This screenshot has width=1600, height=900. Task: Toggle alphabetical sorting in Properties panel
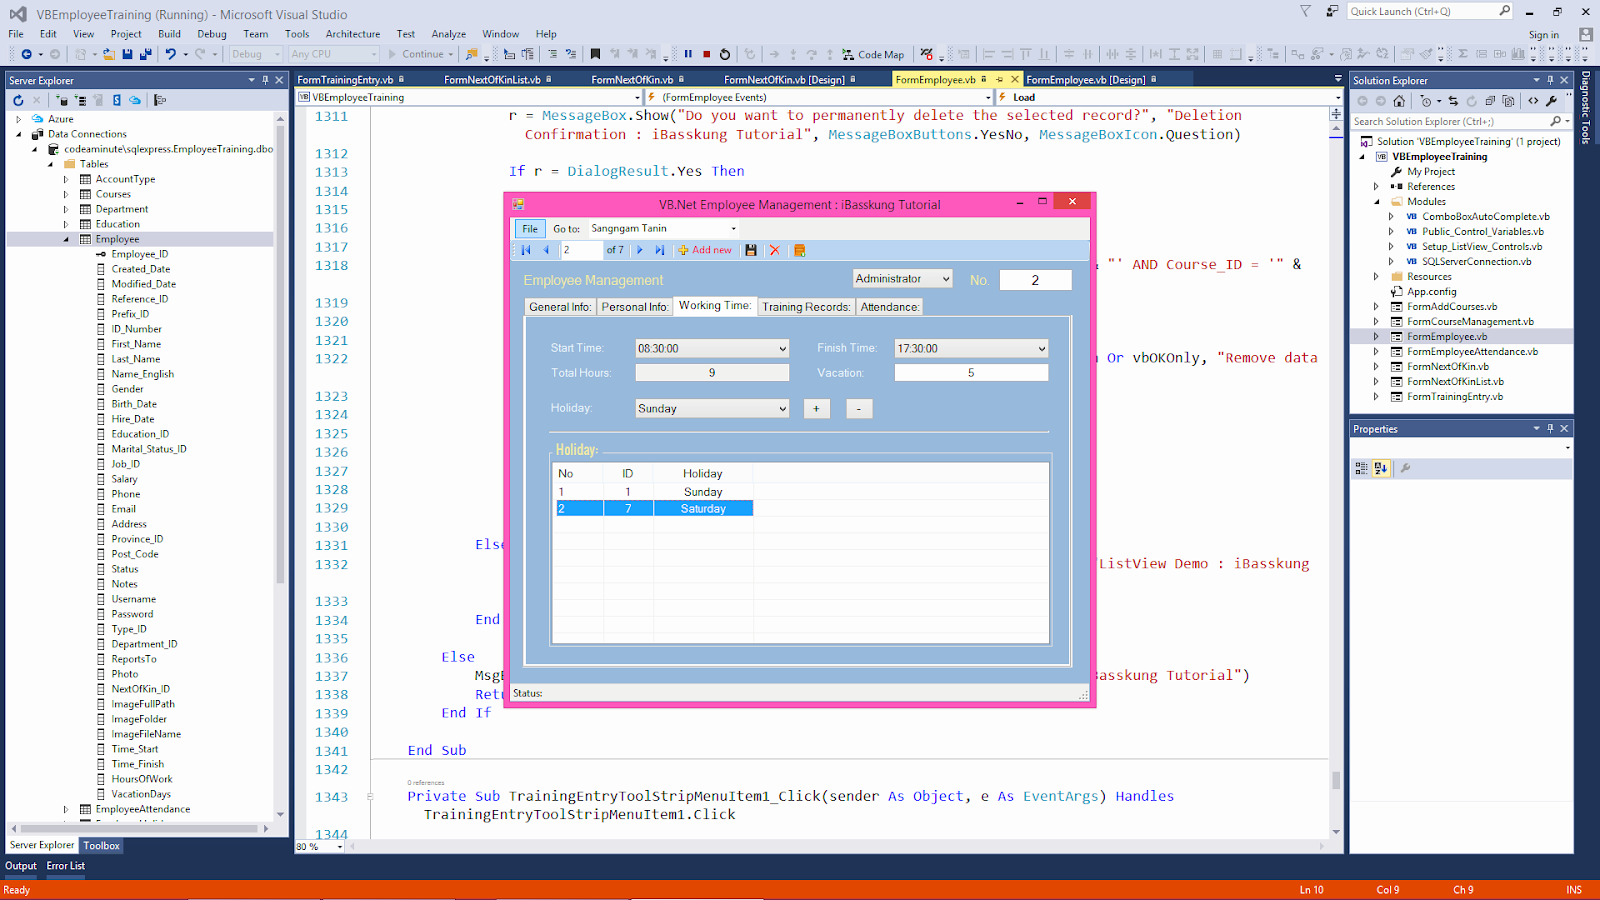[x=1381, y=467]
